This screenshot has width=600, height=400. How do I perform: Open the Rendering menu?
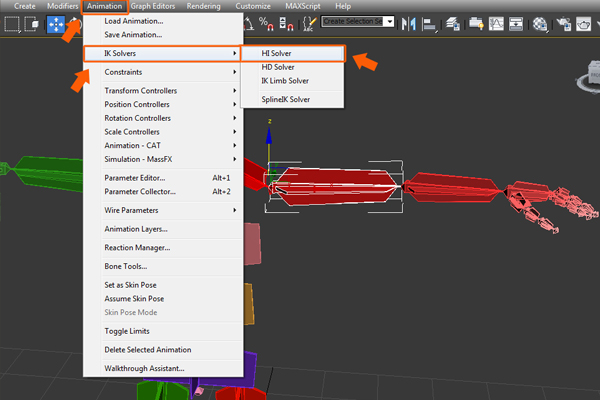(x=204, y=6)
